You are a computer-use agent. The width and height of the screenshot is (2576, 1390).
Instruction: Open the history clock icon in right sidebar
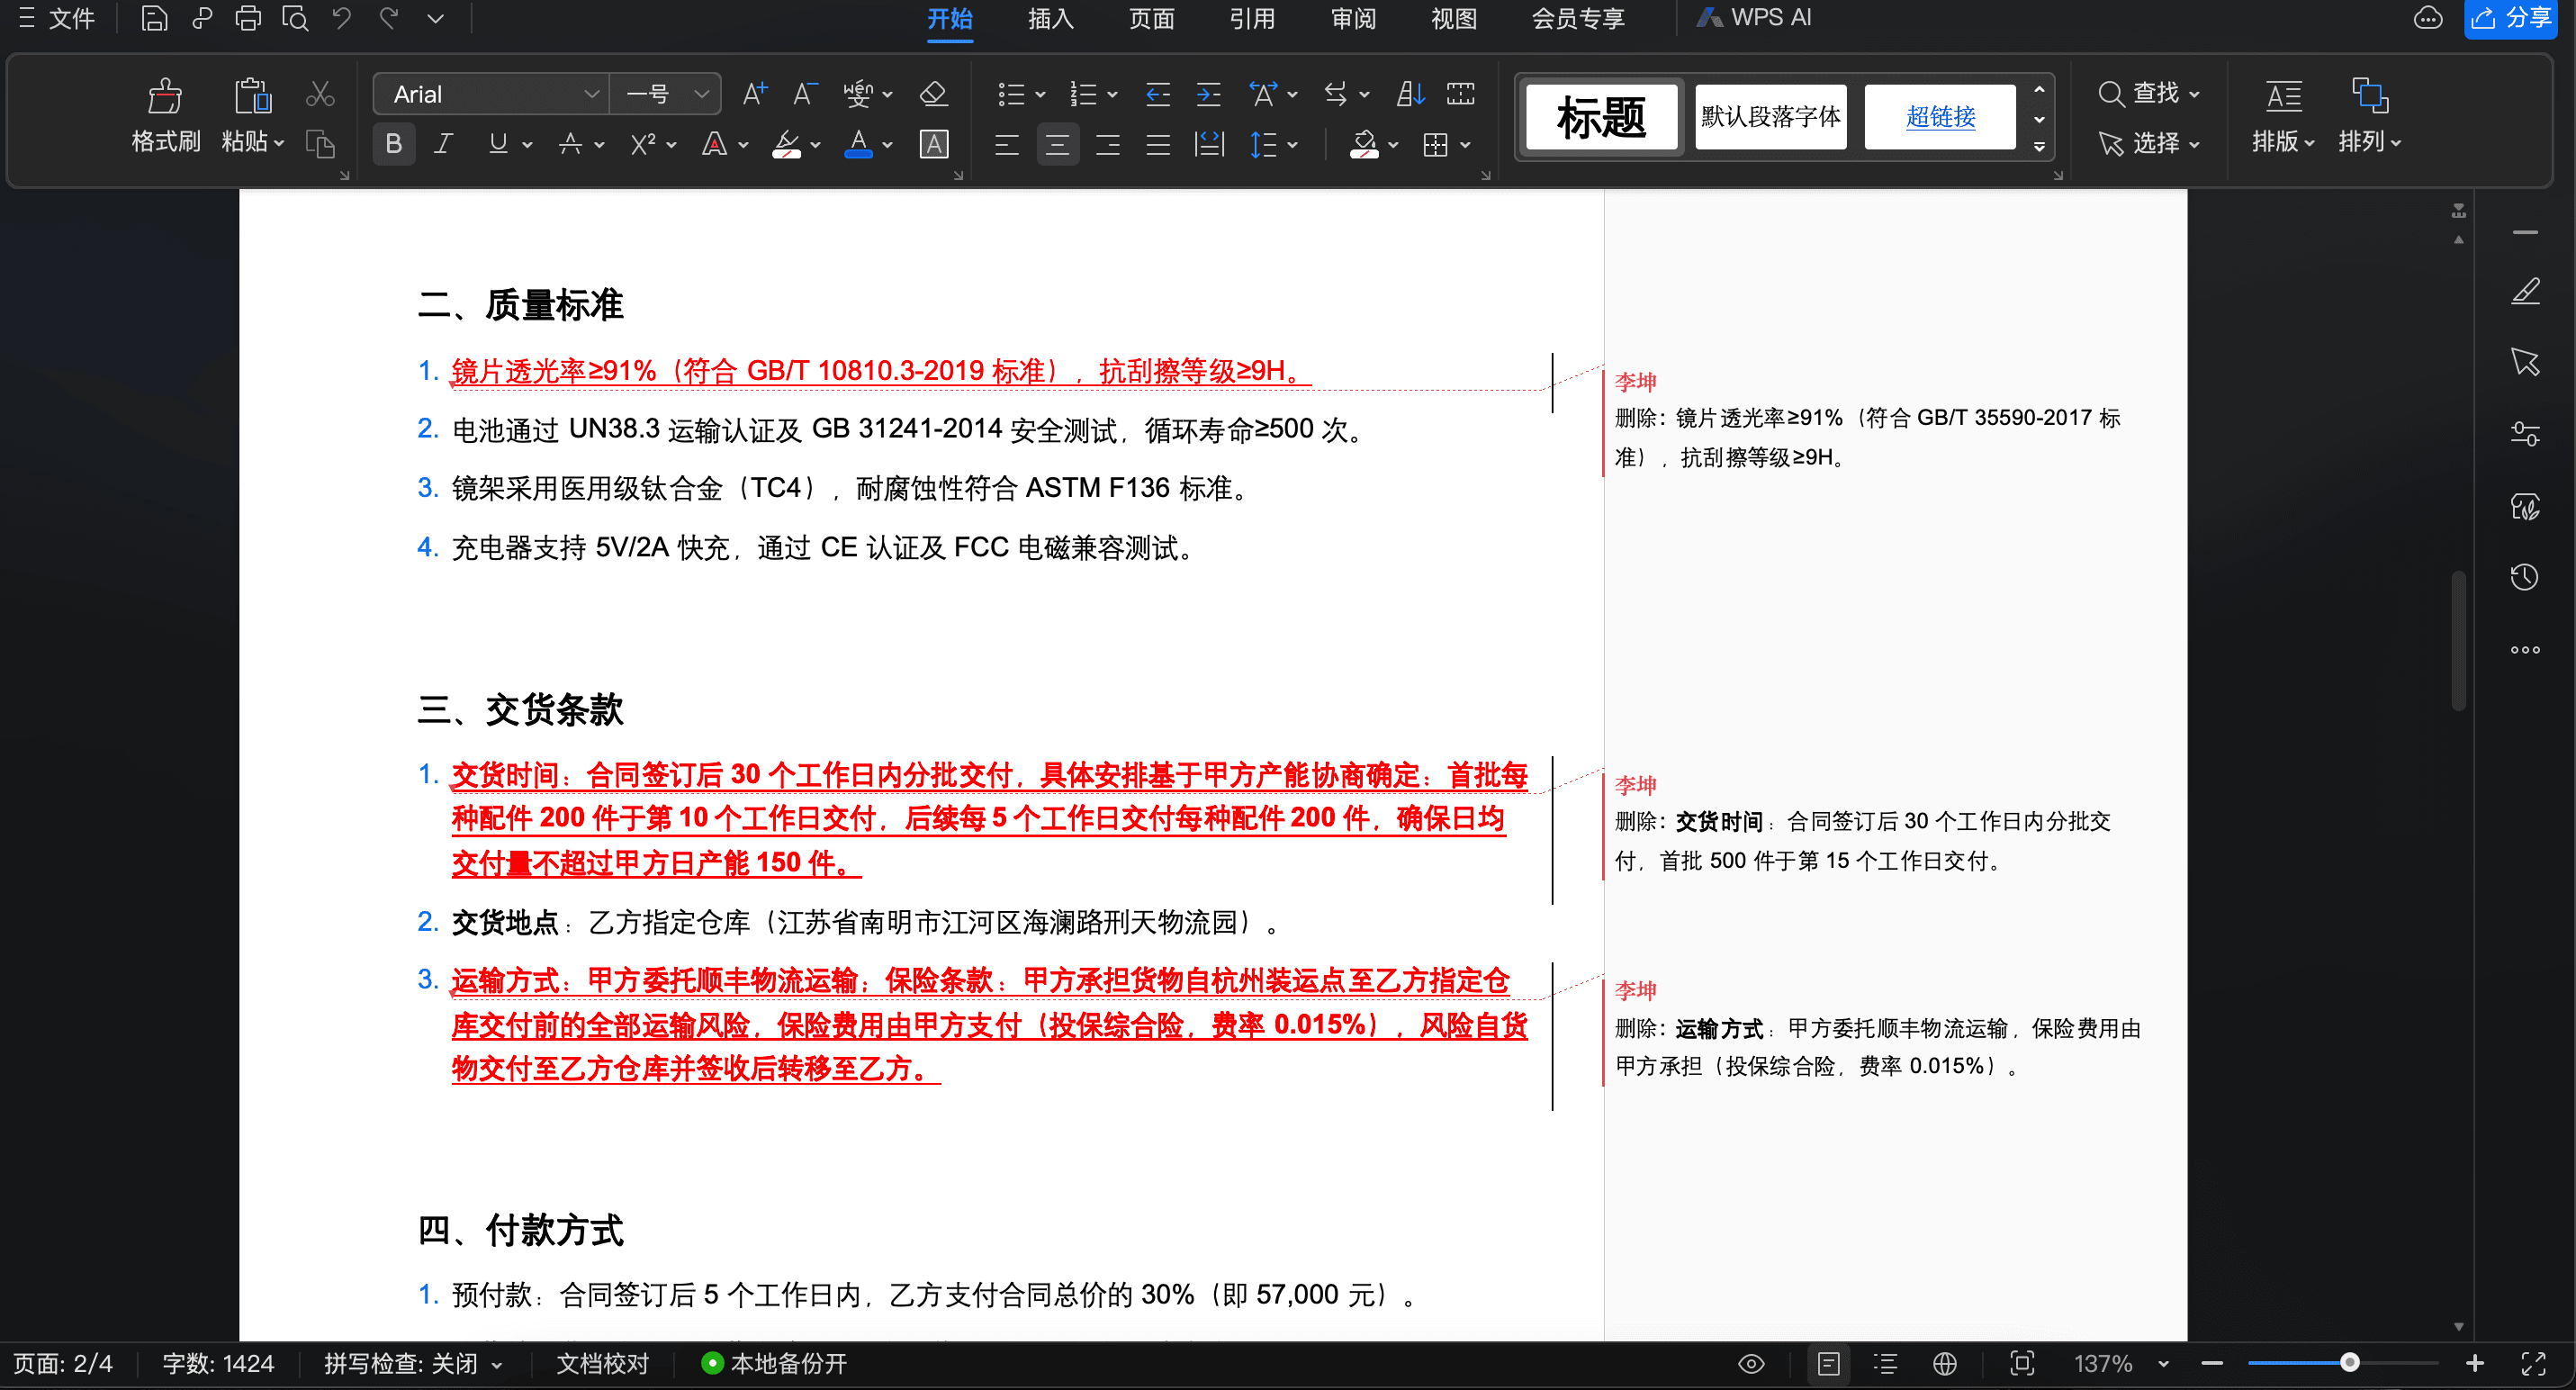coord(2525,577)
